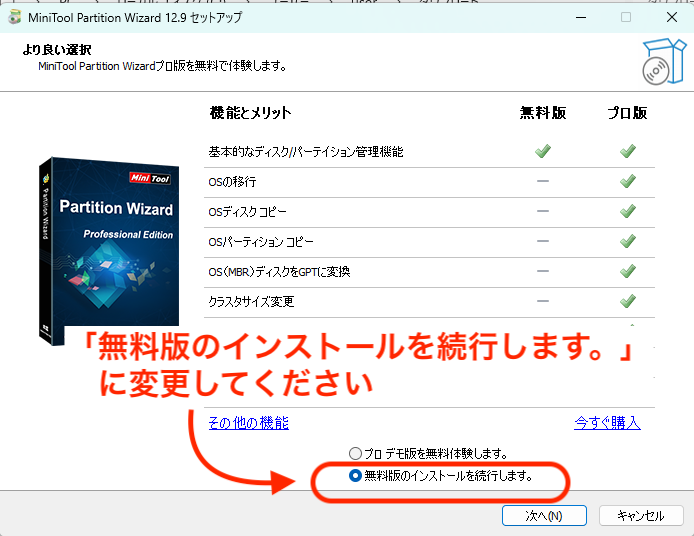Click the OS(MBR)ディスクをGPTに変換 row text
The image size is (694, 536).
tap(279, 272)
